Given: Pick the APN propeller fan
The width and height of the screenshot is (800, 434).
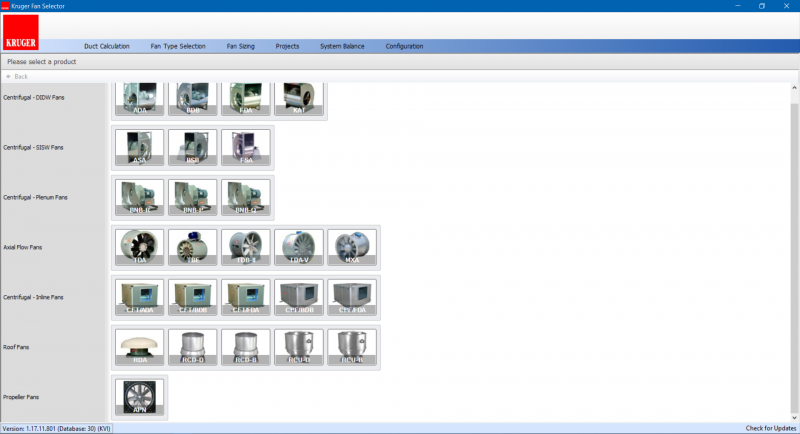Looking at the screenshot, I should coord(139,397).
